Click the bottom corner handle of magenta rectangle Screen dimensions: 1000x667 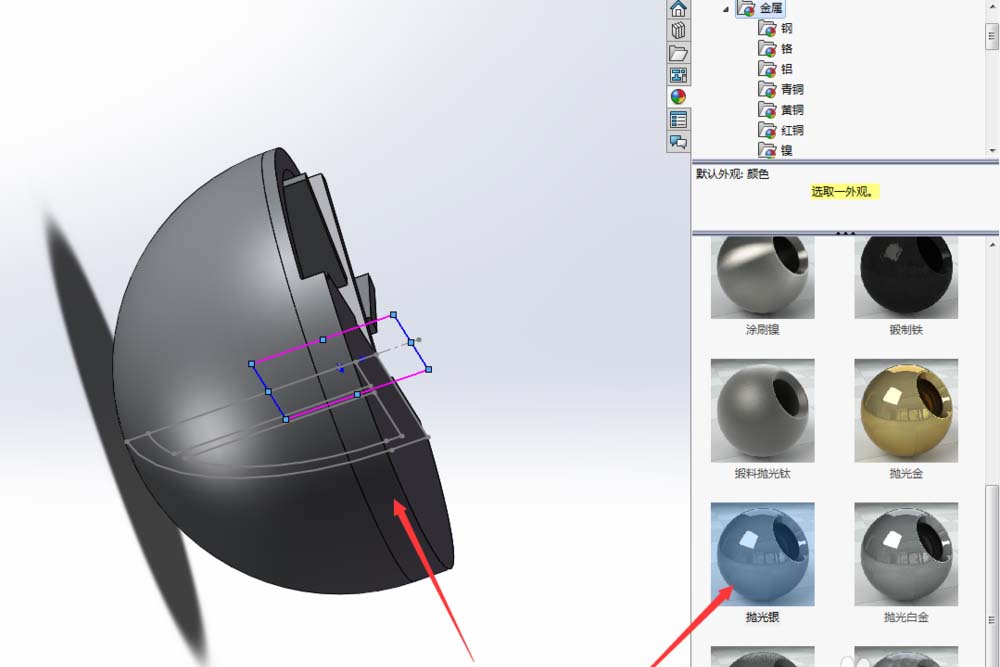tap(286, 419)
